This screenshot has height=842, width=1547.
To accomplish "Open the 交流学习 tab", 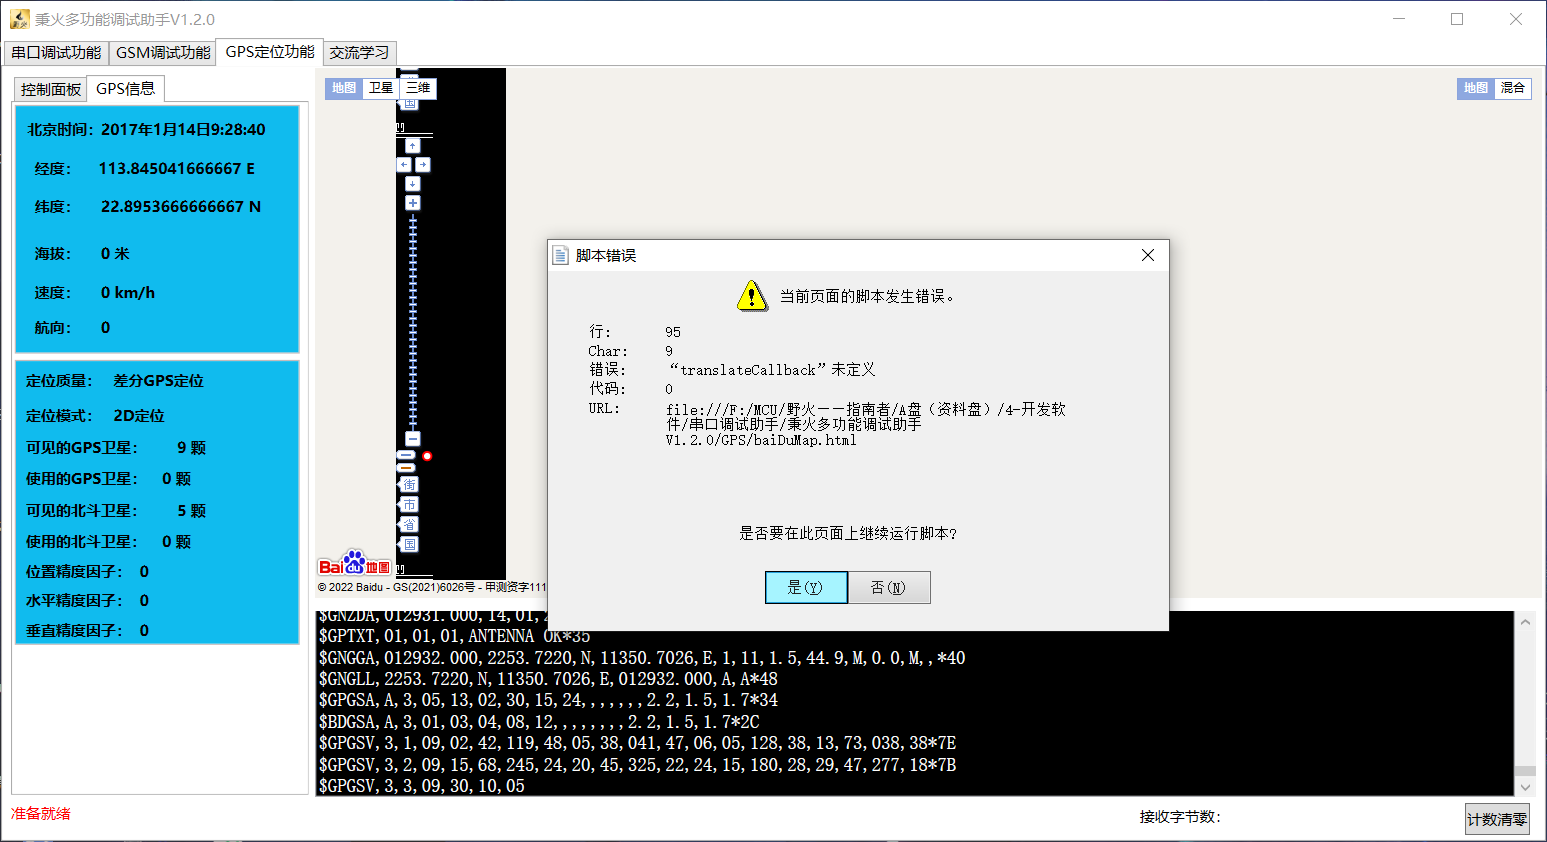I will (360, 53).
